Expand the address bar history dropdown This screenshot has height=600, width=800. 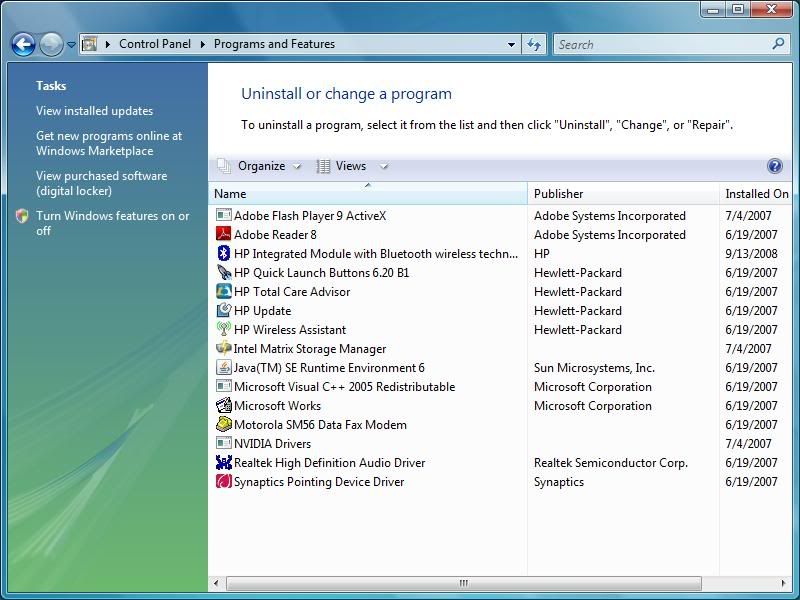[x=511, y=44]
